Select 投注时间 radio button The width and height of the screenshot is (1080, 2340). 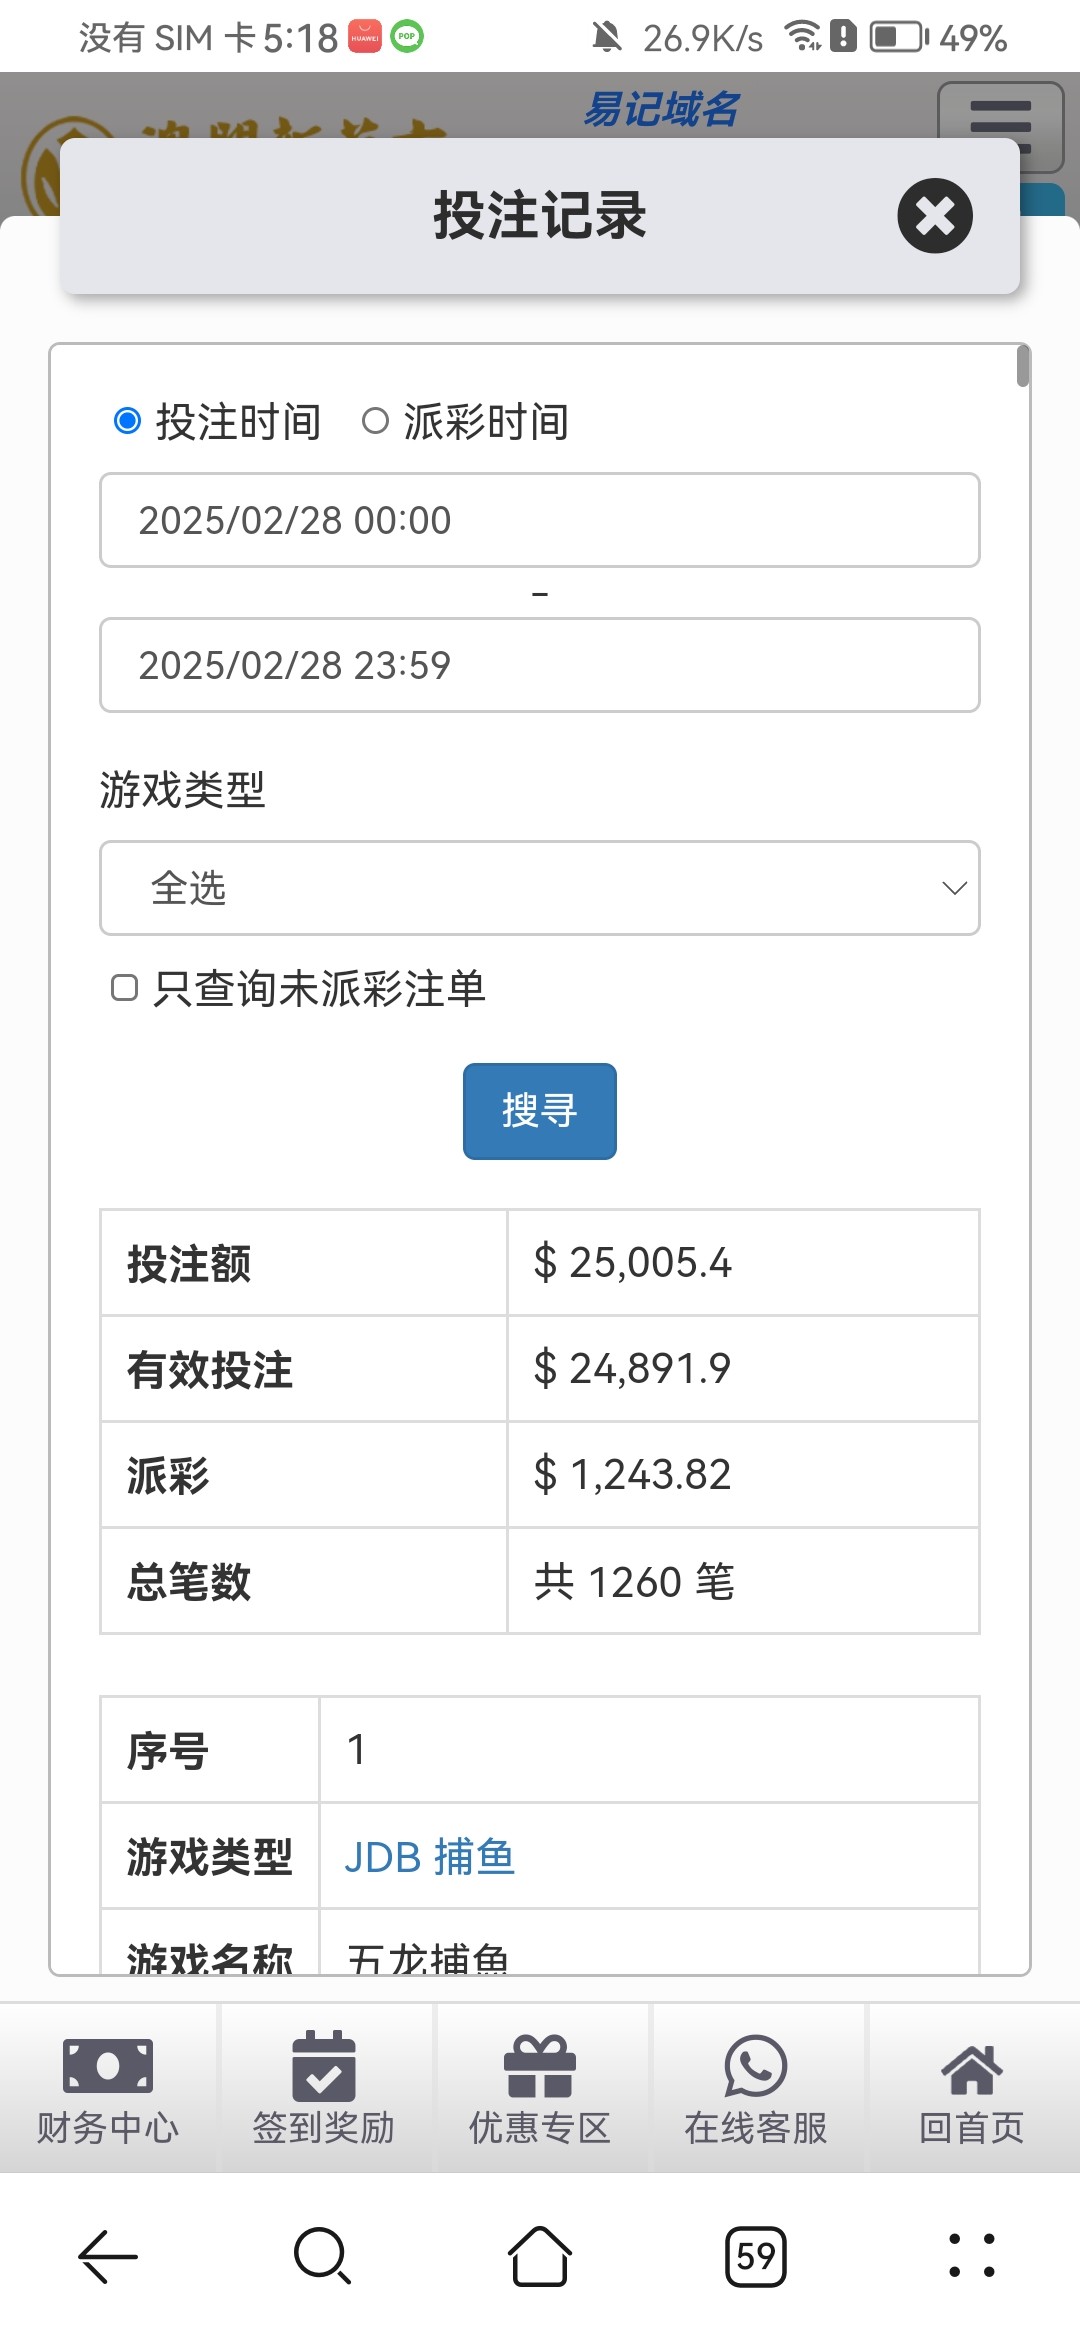(127, 421)
